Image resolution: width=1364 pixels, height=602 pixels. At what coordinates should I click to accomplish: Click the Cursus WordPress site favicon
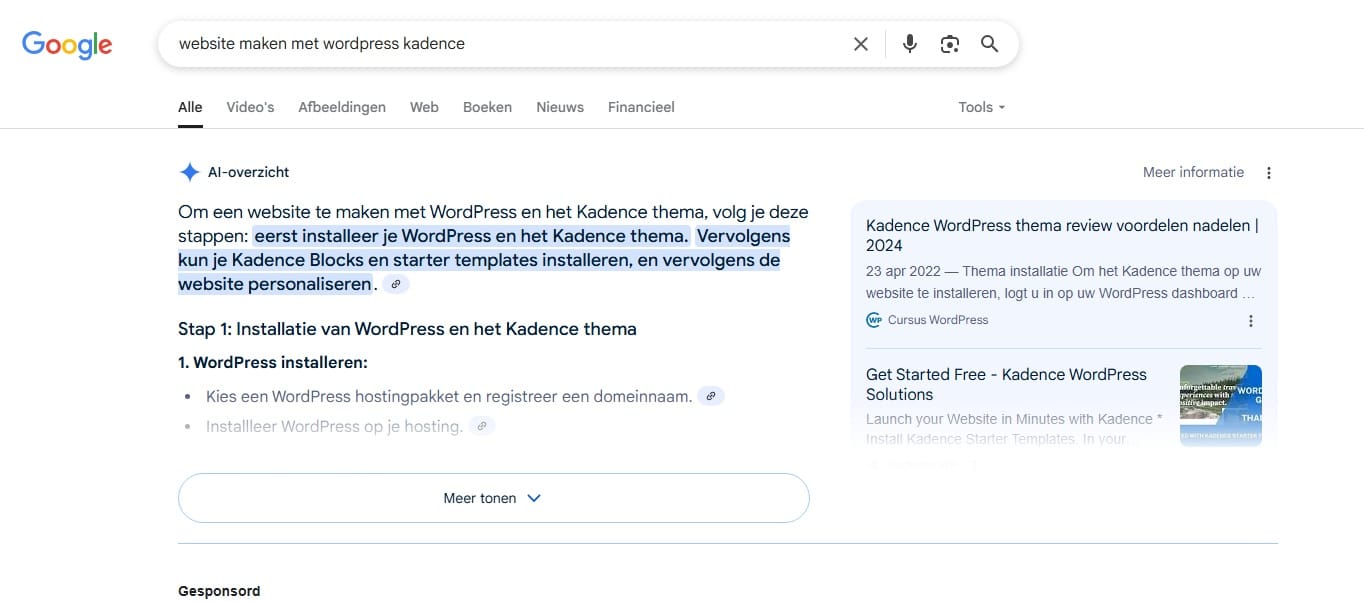pos(874,320)
